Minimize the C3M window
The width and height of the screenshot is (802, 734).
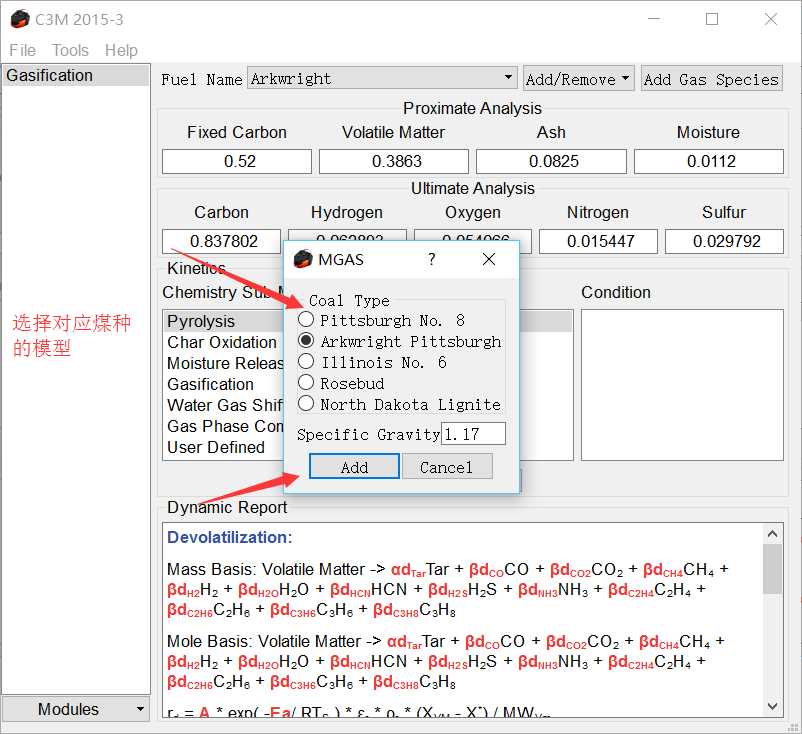[654, 19]
